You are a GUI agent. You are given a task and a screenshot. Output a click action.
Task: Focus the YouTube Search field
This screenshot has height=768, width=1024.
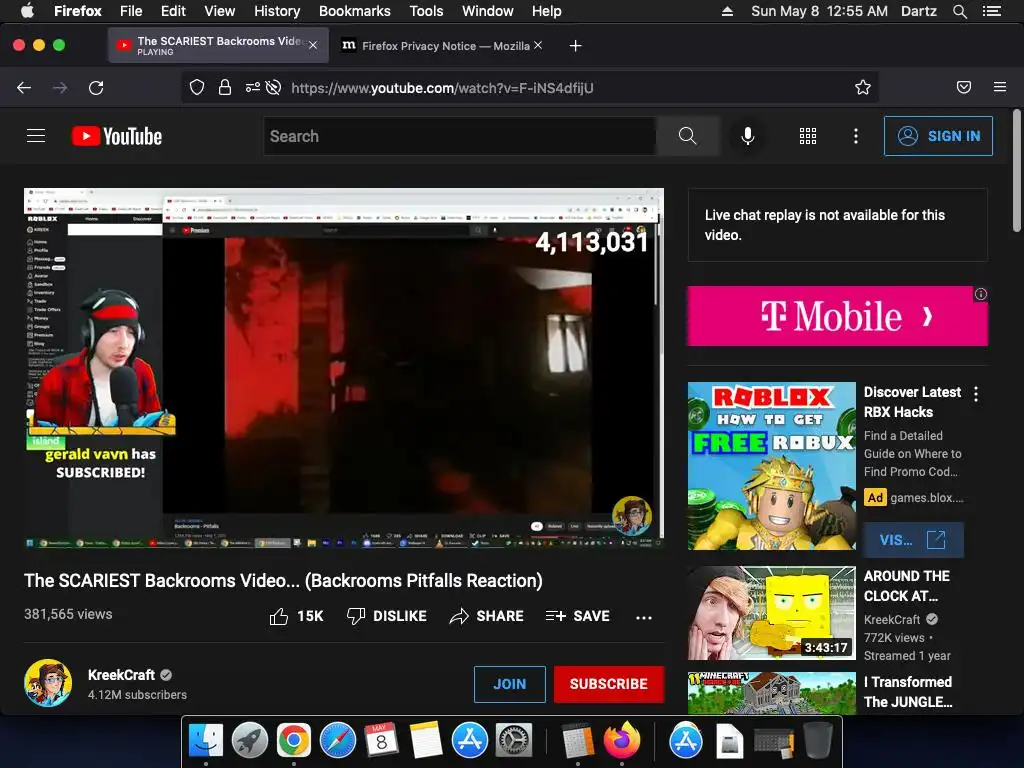(460, 136)
